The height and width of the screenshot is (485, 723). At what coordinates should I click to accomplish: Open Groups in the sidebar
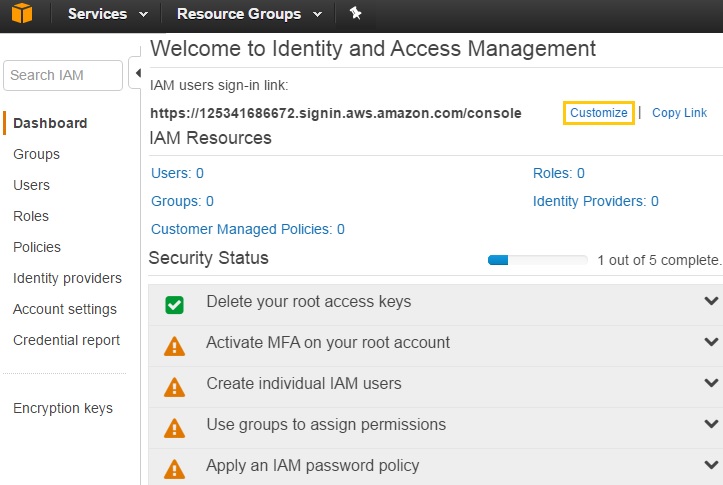click(x=36, y=154)
